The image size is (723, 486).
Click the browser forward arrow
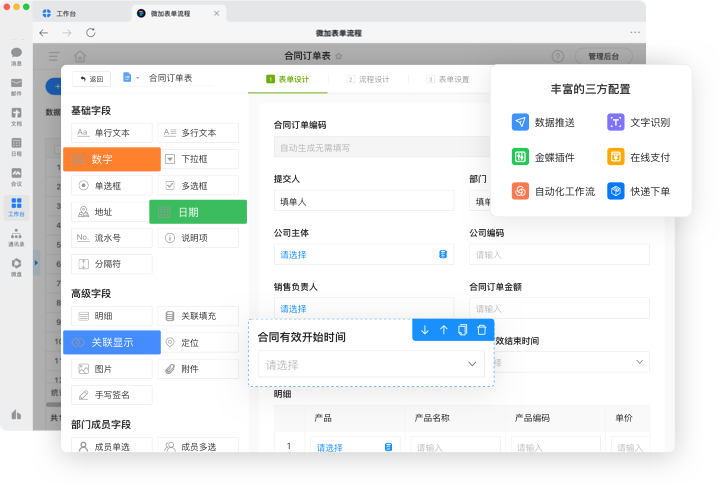pyautogui.click(x=67, y=33)
